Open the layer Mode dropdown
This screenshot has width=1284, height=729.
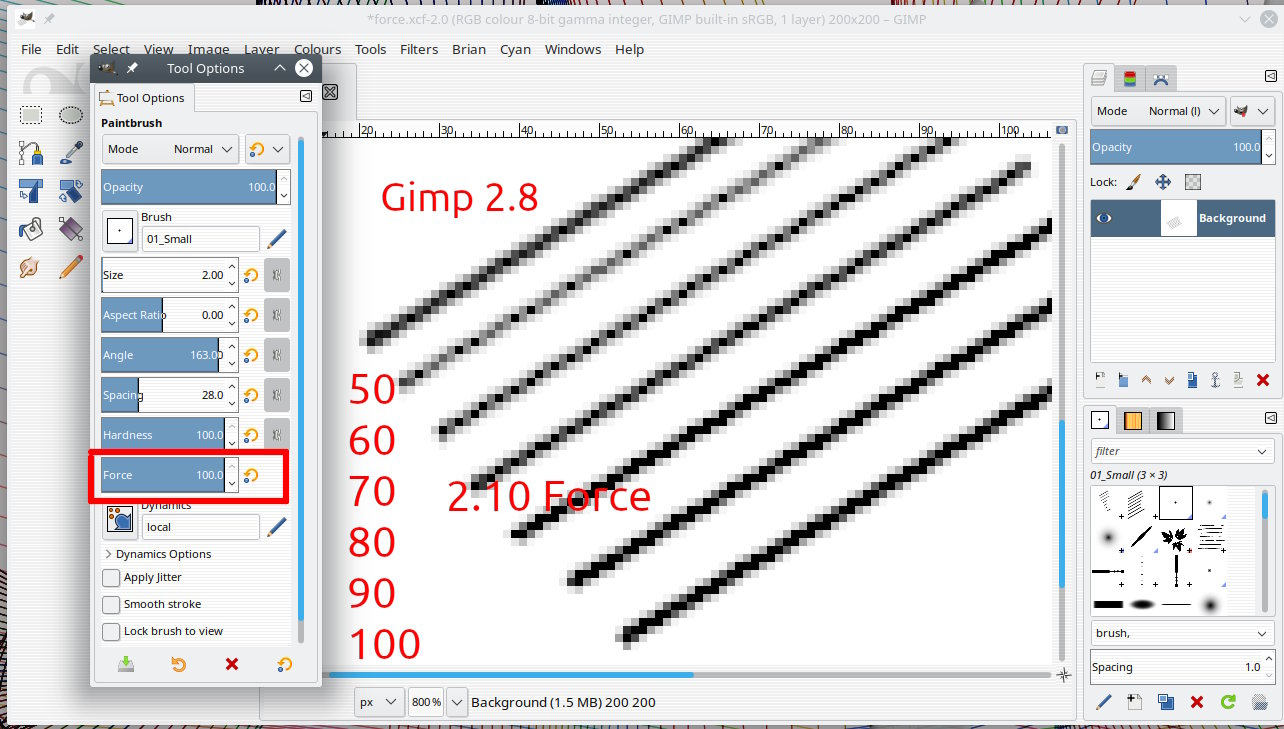pyautogui.click(x=1157, y=111)
